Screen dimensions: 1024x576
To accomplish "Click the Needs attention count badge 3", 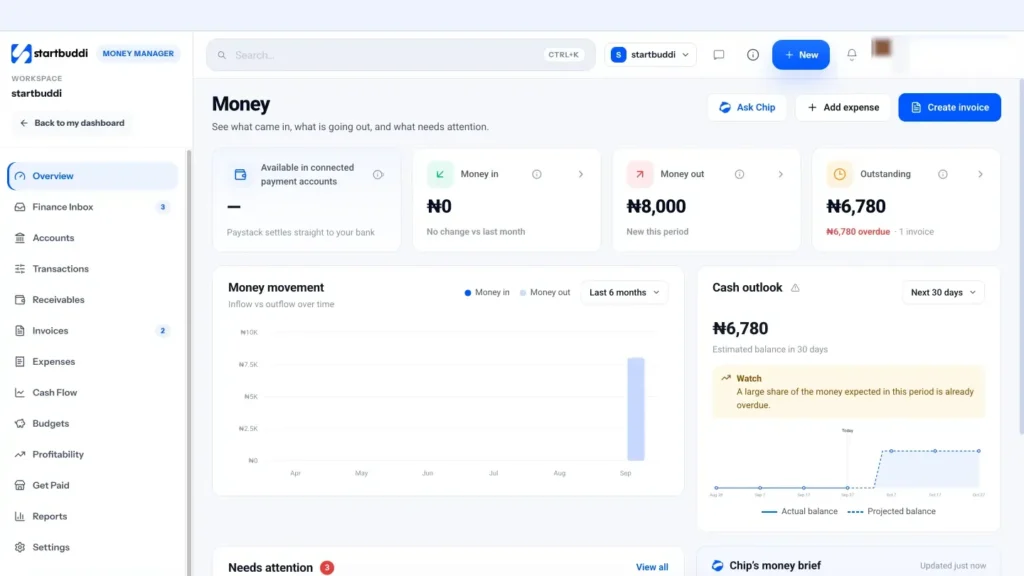I will click(327, 568).
